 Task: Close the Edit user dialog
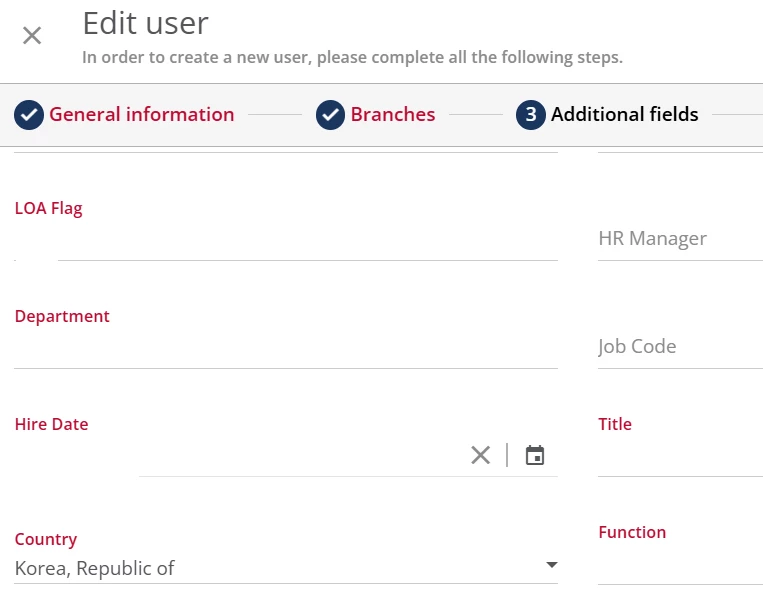[32, 36]
